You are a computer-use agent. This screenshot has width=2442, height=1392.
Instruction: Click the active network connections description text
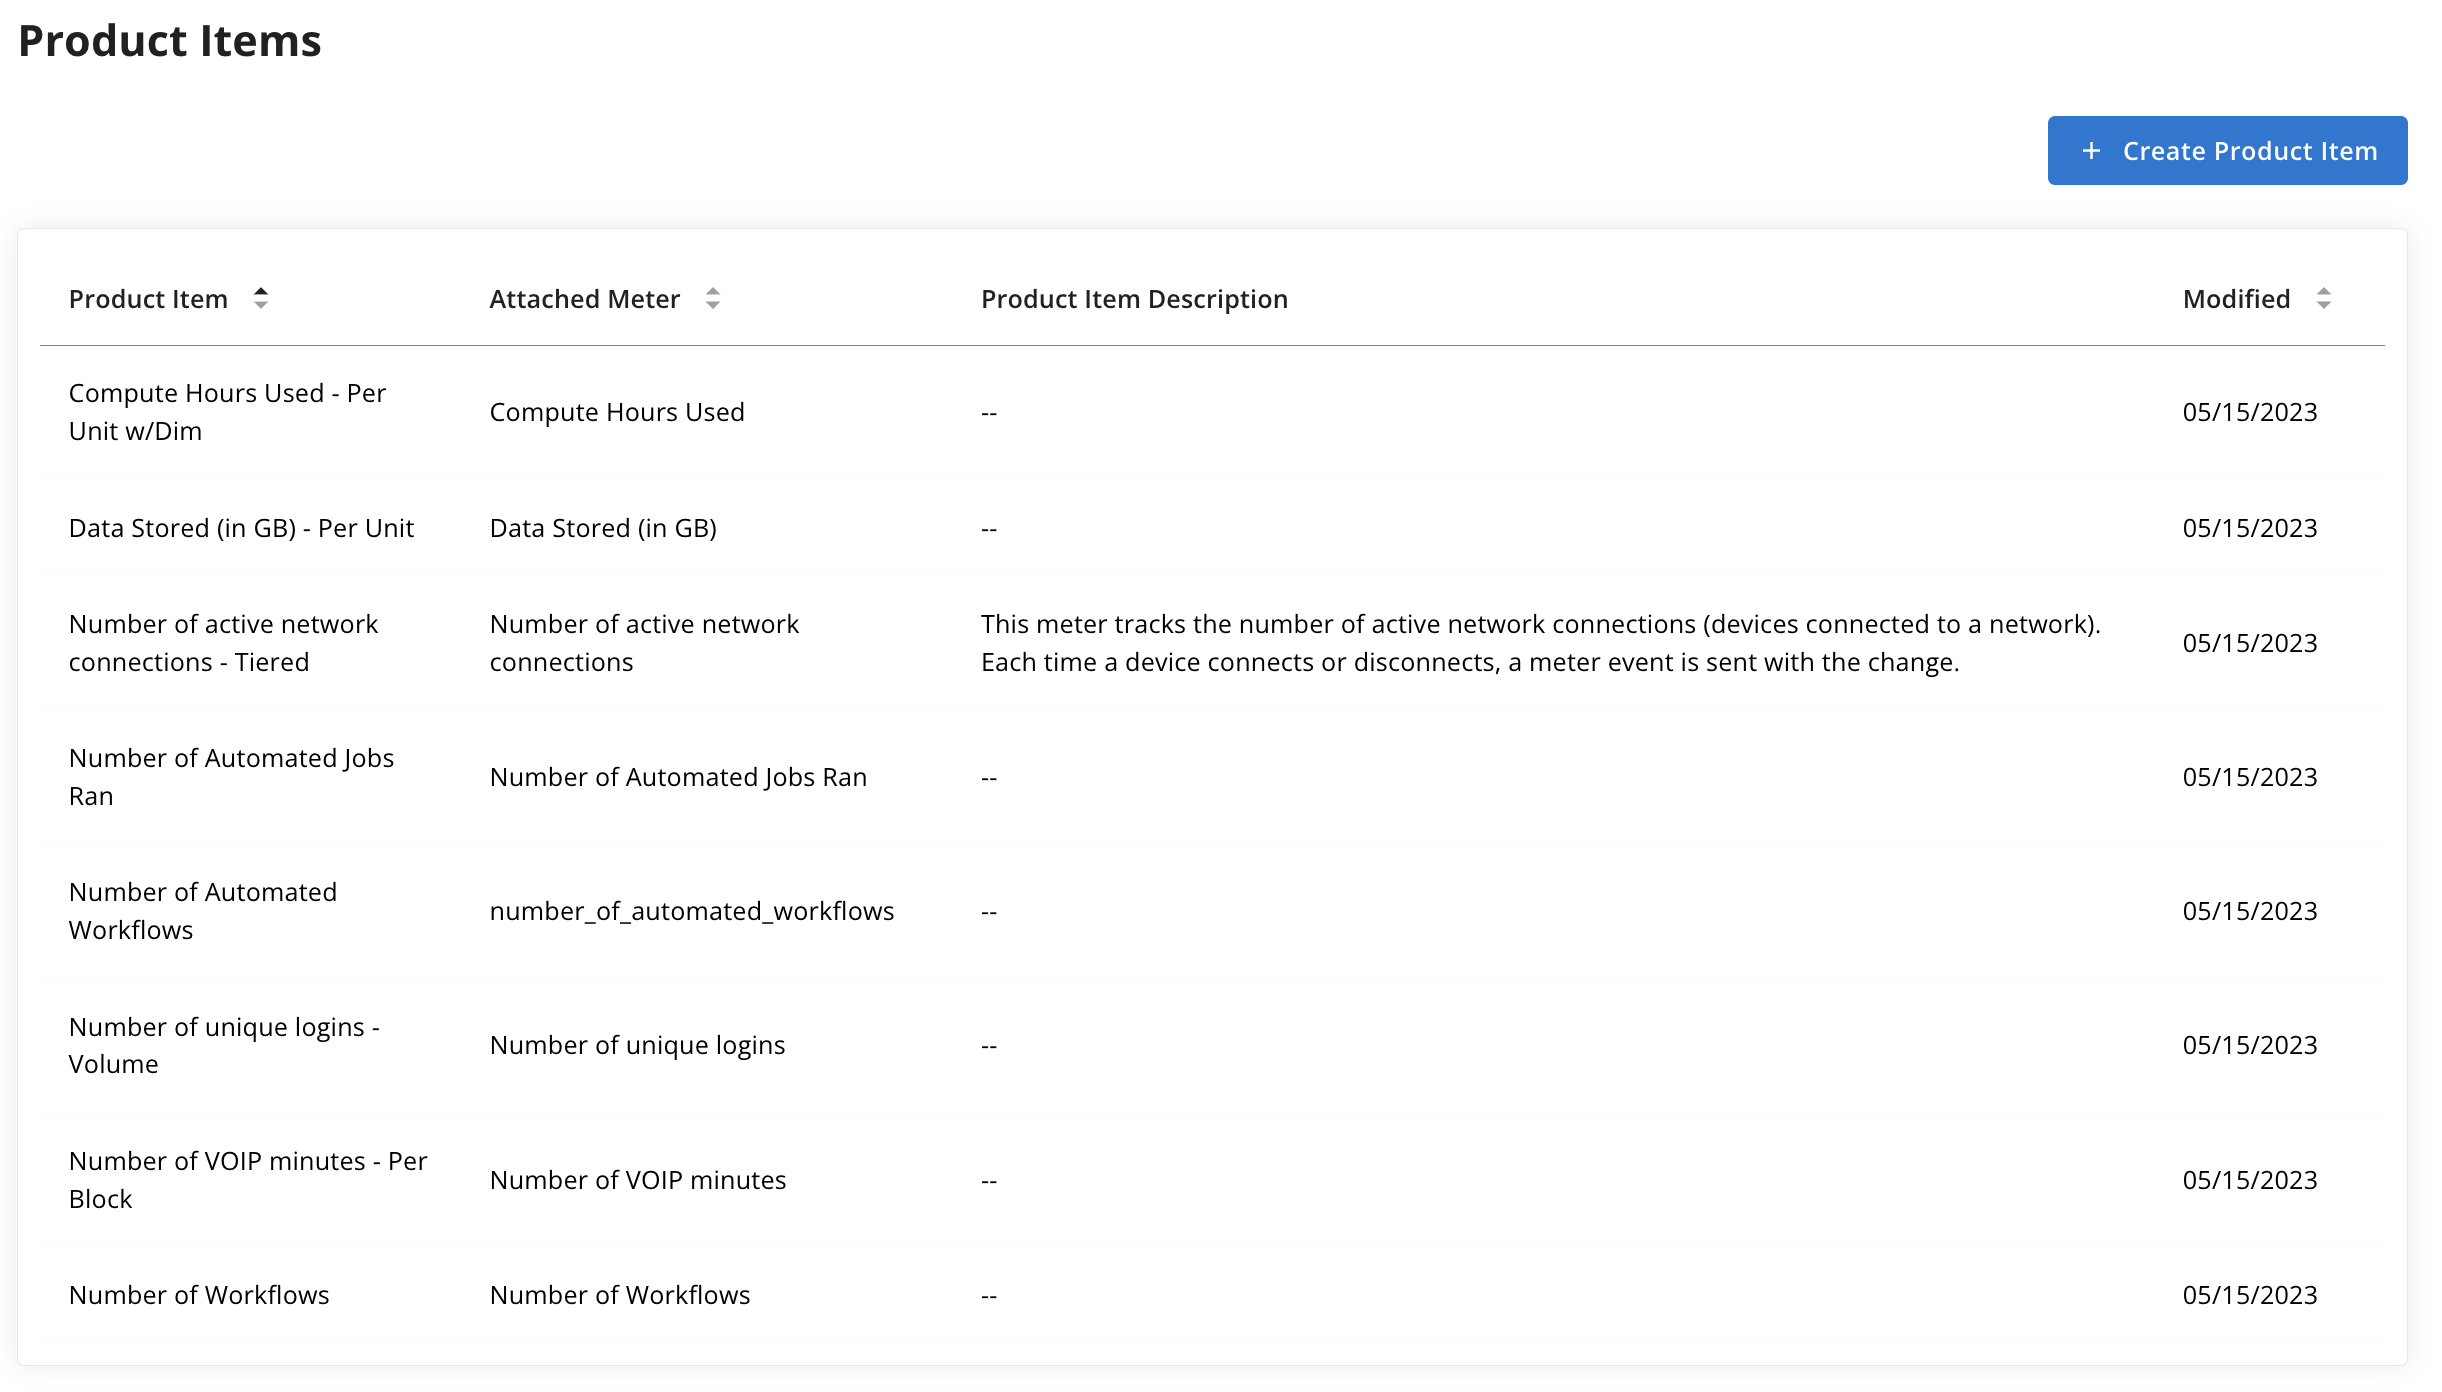pyautogui.click(x=1540, y=643)
